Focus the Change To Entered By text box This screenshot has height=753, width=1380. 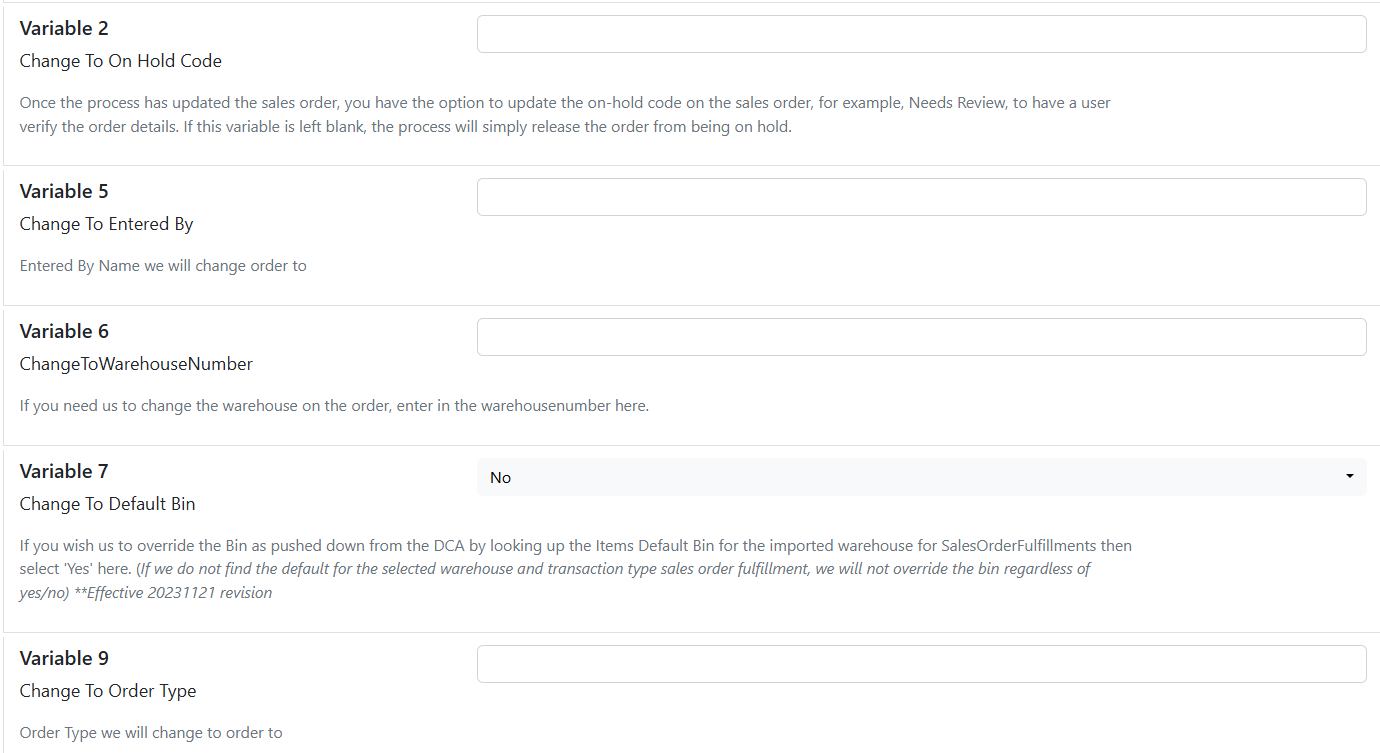click(921, 197)
